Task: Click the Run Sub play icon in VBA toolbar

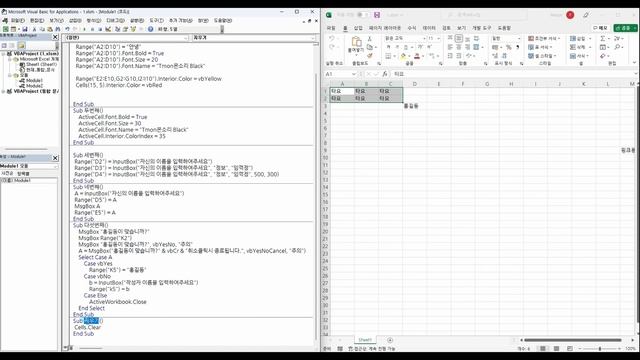Action: tap(84, 29)
